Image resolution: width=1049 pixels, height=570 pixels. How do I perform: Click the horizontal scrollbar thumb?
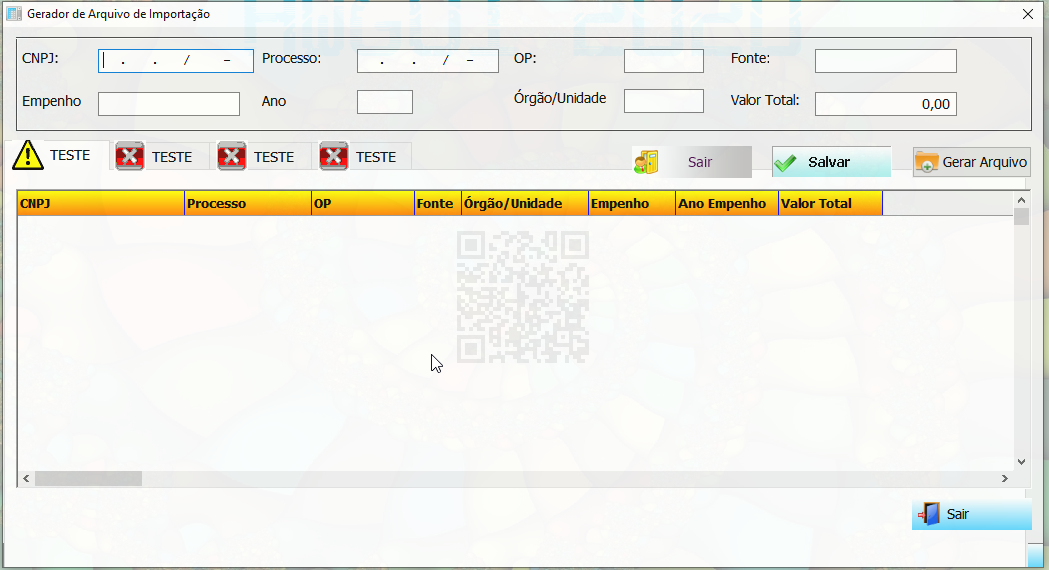[88, 478]
